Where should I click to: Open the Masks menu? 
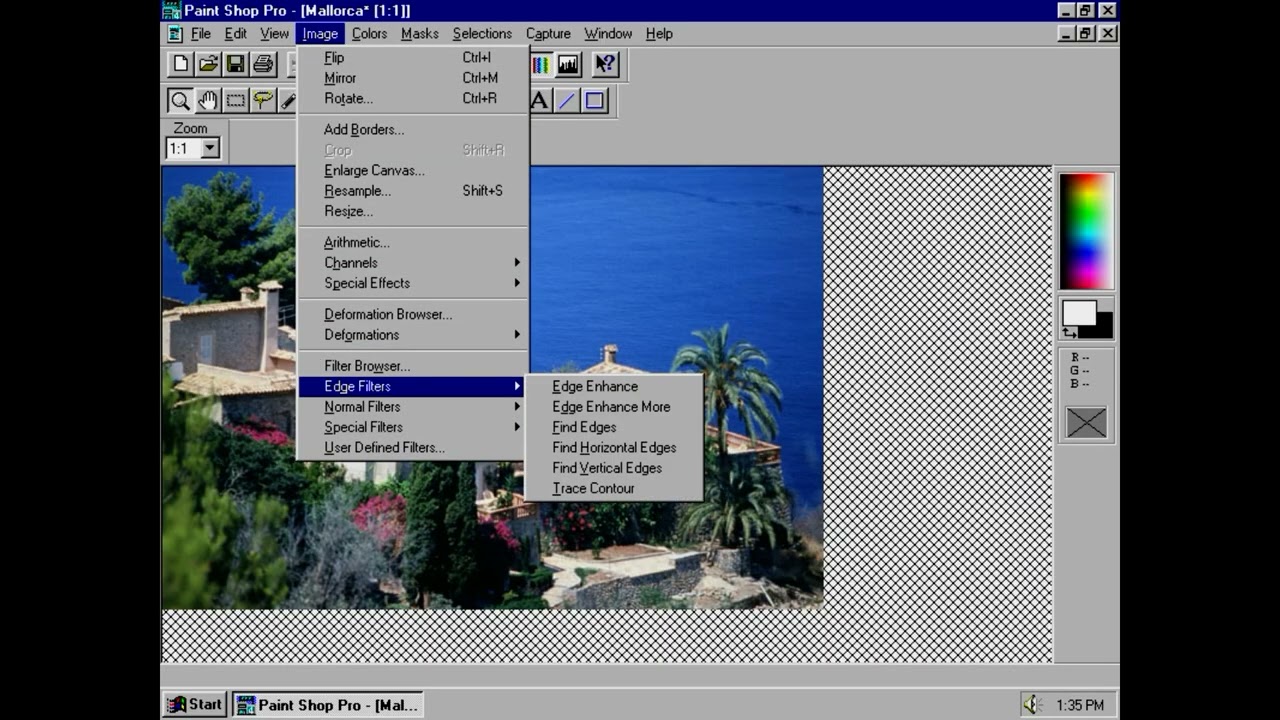pyautogui.click(x=419, y=33)
